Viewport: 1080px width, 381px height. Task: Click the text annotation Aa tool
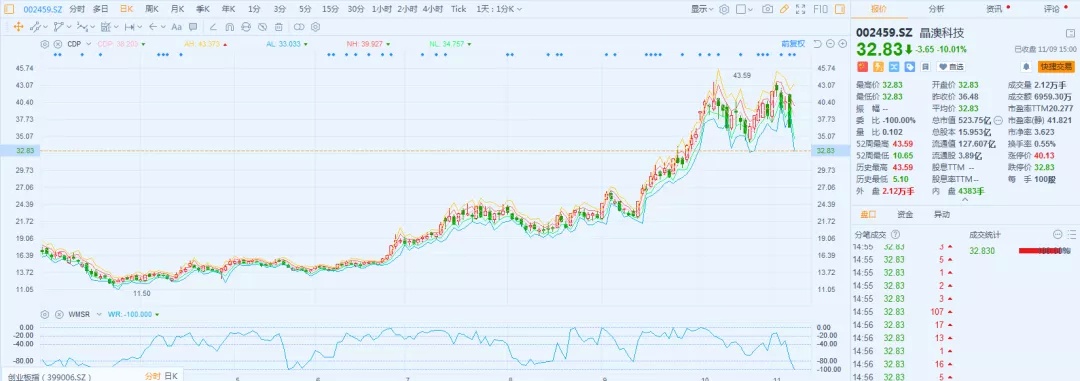176,26
